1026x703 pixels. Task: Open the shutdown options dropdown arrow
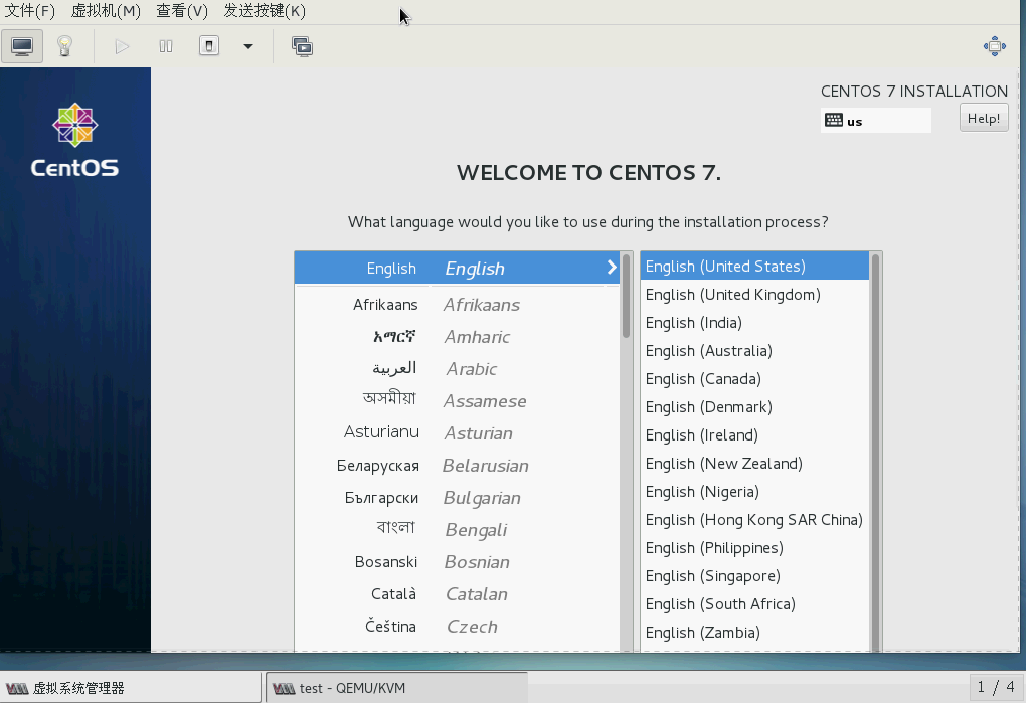coord(248,46)
